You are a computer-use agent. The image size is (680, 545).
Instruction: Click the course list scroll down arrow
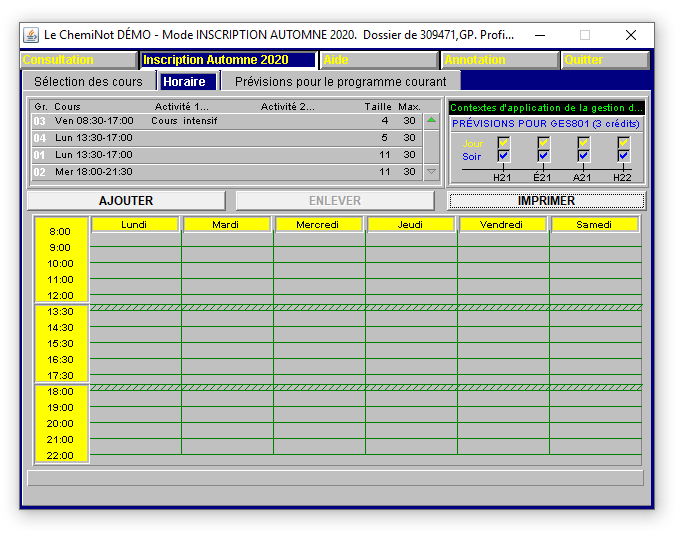[x=431, y=172]
